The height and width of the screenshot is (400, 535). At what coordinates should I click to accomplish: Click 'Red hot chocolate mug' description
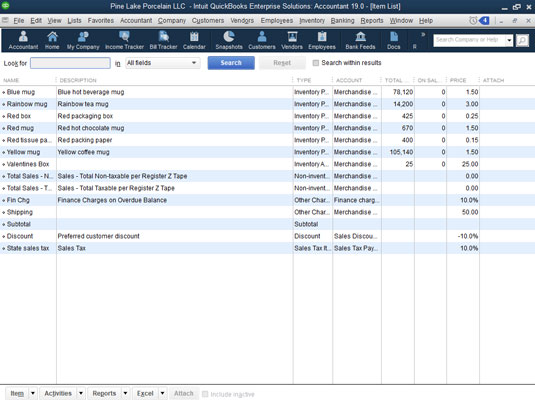91,128
